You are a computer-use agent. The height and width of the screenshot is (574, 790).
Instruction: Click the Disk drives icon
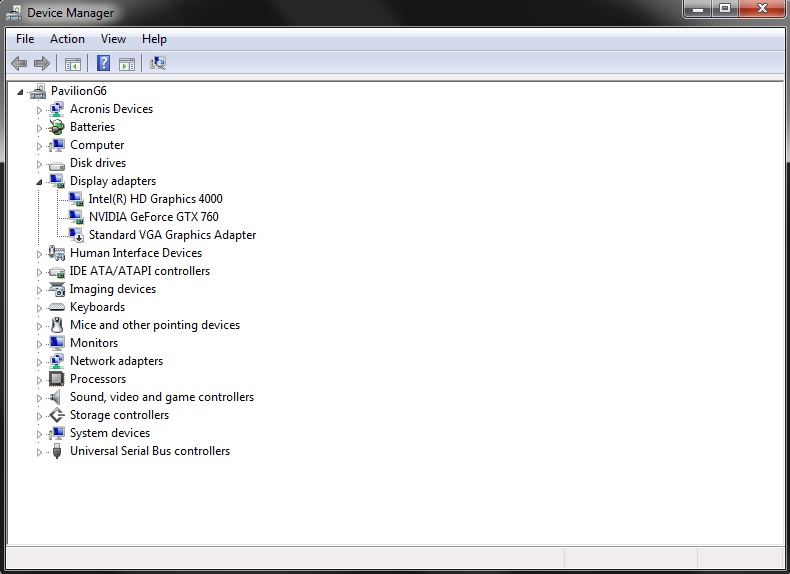(56, 164)
